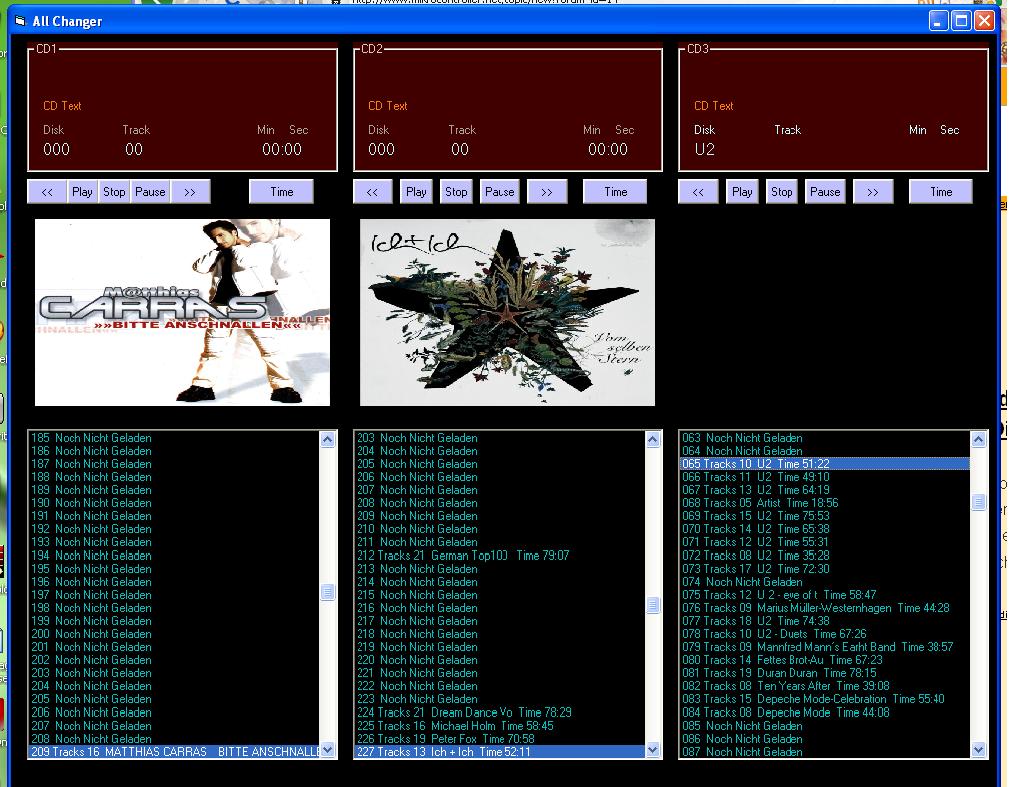Stop playback on CD1
This screenshot has width=1014, height=787.
pos(114,192)
